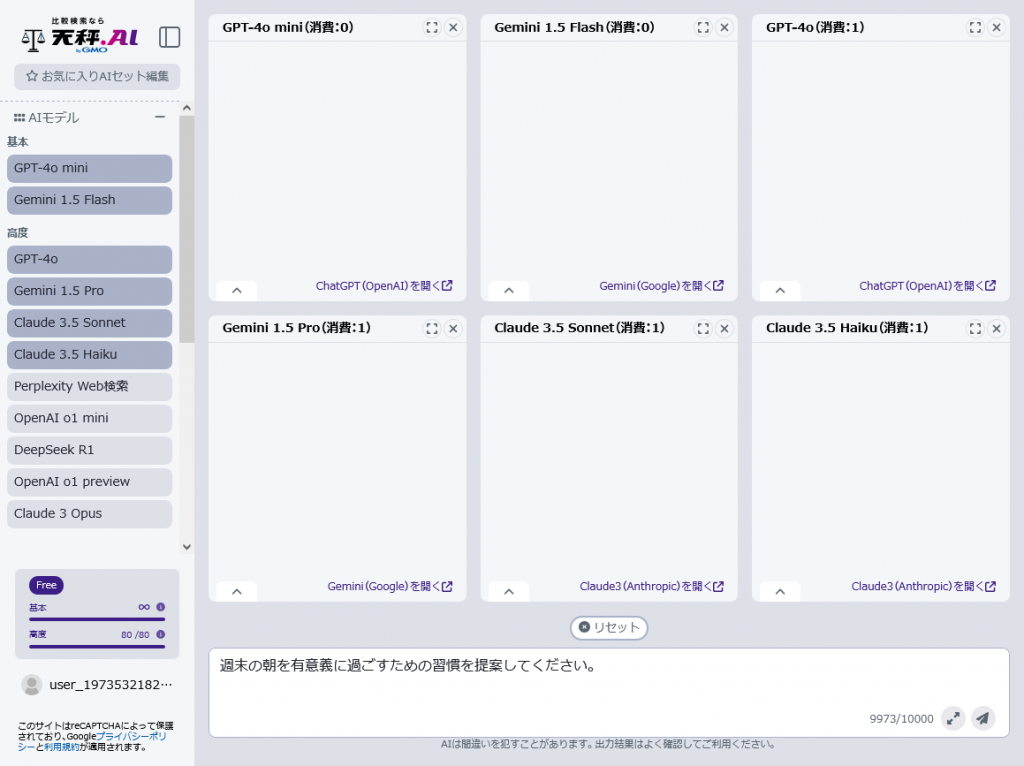The width and height of the screenshot is (1024, 766).
Task: Collapse the sidebar using the panel icon
Action: pos(170,36)
